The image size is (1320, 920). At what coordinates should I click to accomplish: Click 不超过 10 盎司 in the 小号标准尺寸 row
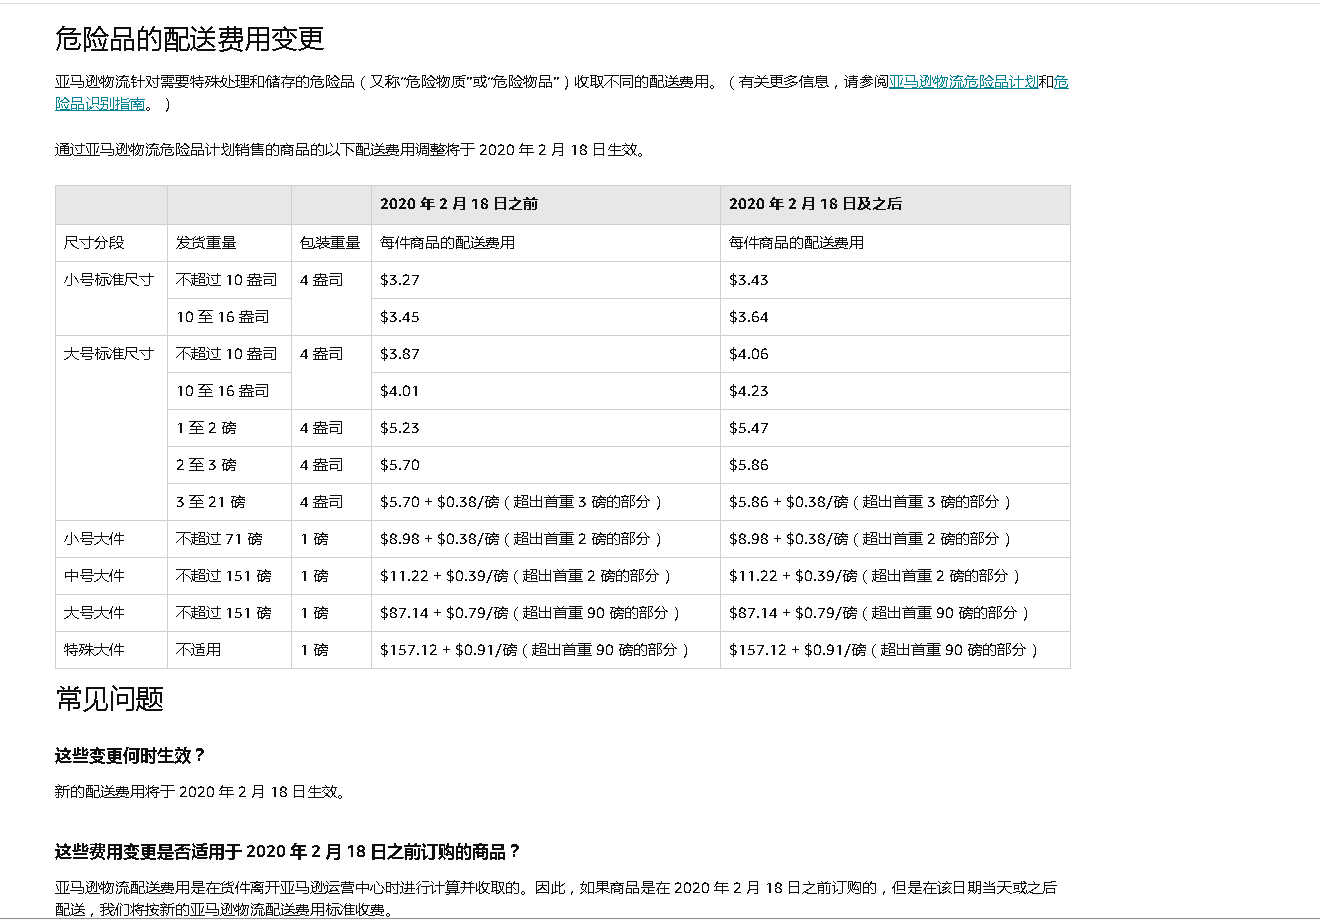pos(229,280)
